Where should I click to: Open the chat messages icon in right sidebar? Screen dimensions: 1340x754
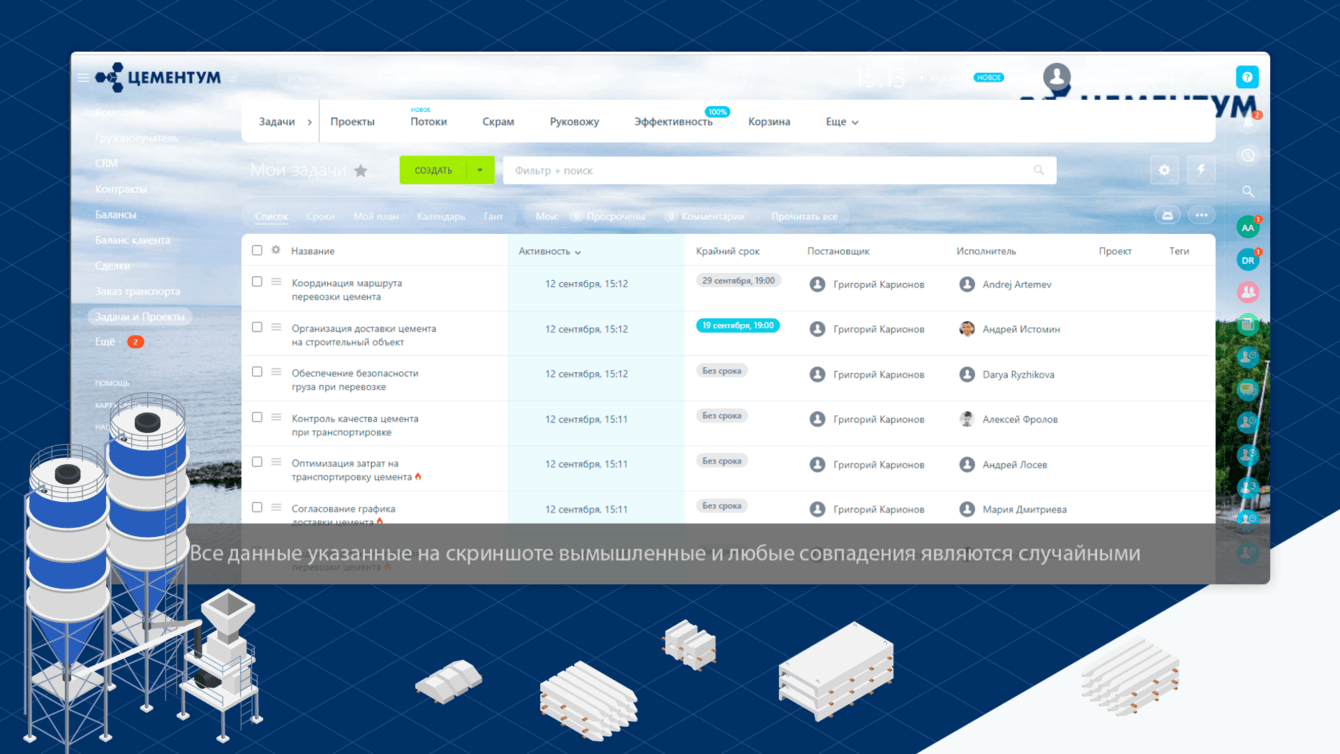(x=1248, y=156)
